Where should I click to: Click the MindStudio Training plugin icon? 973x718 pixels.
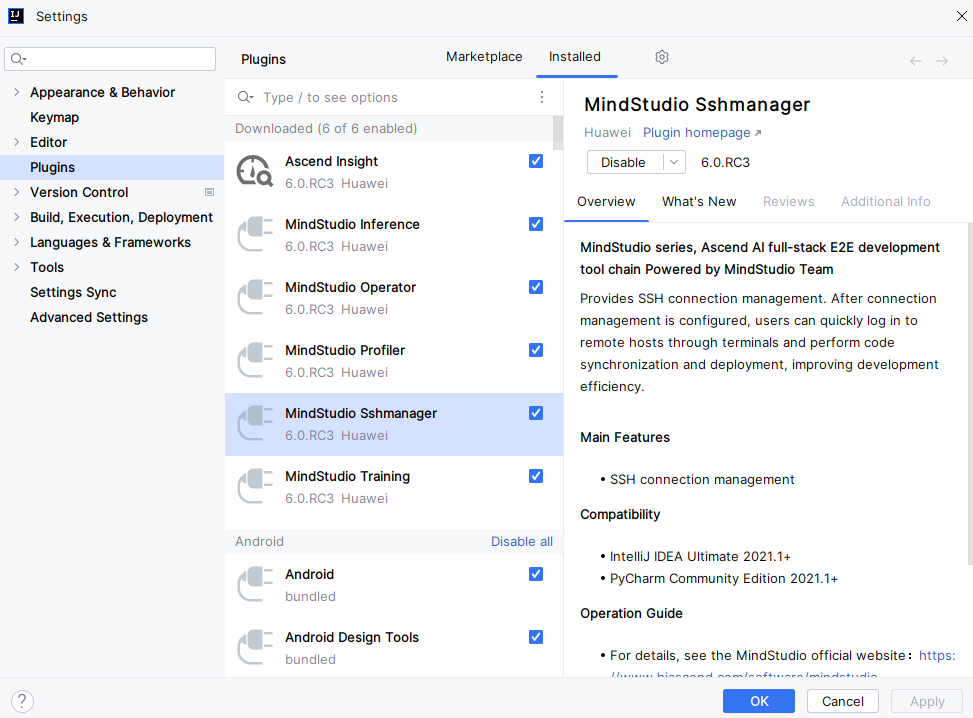coord(254,487)
